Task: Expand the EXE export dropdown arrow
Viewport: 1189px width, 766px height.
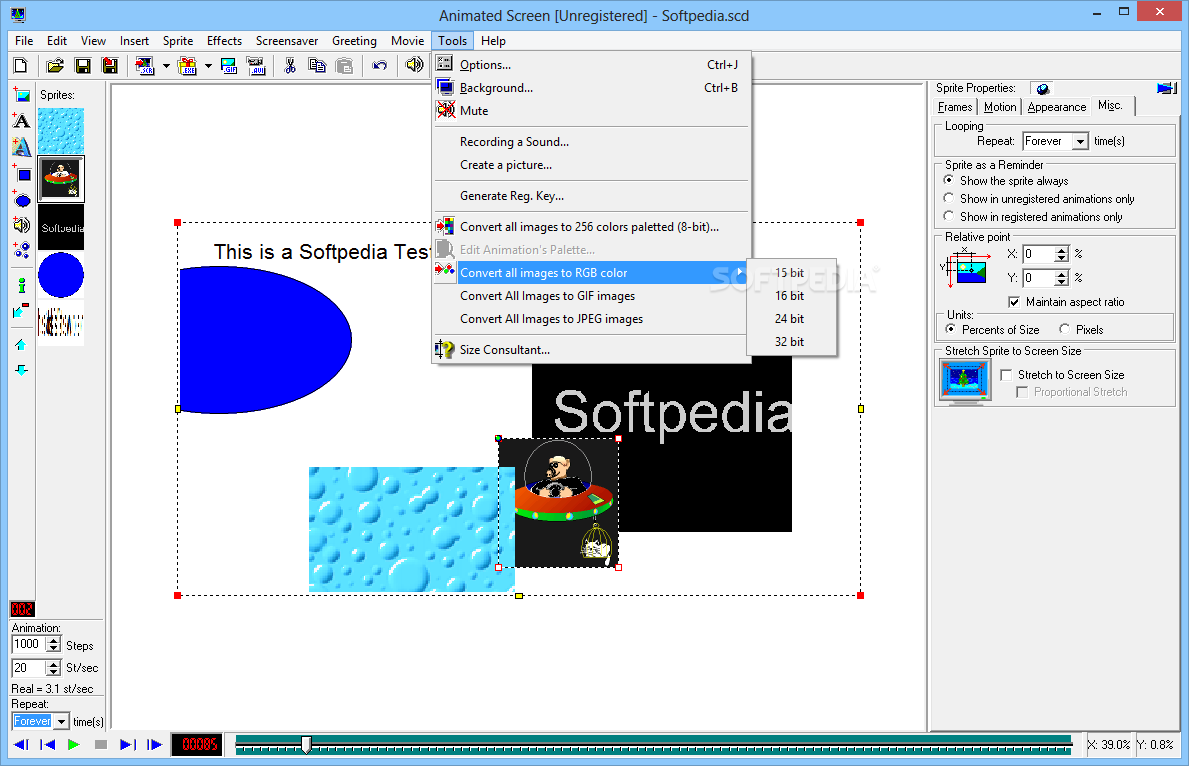Action: click(209, 66)
